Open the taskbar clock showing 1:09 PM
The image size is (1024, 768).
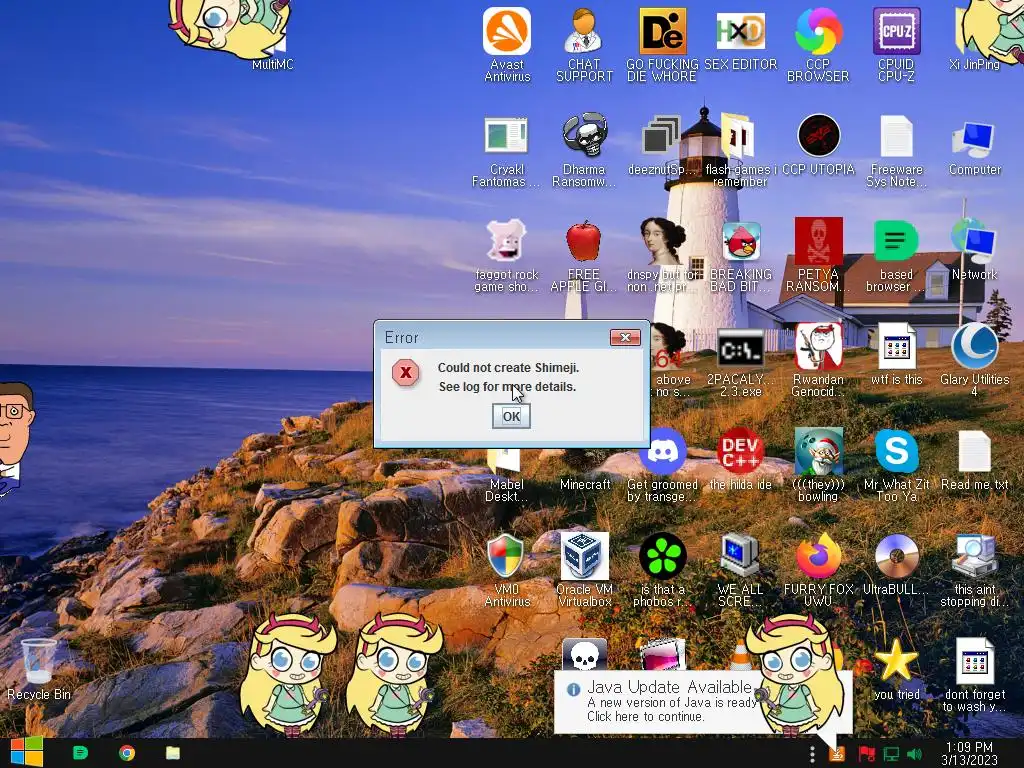[x=969, y=754]
